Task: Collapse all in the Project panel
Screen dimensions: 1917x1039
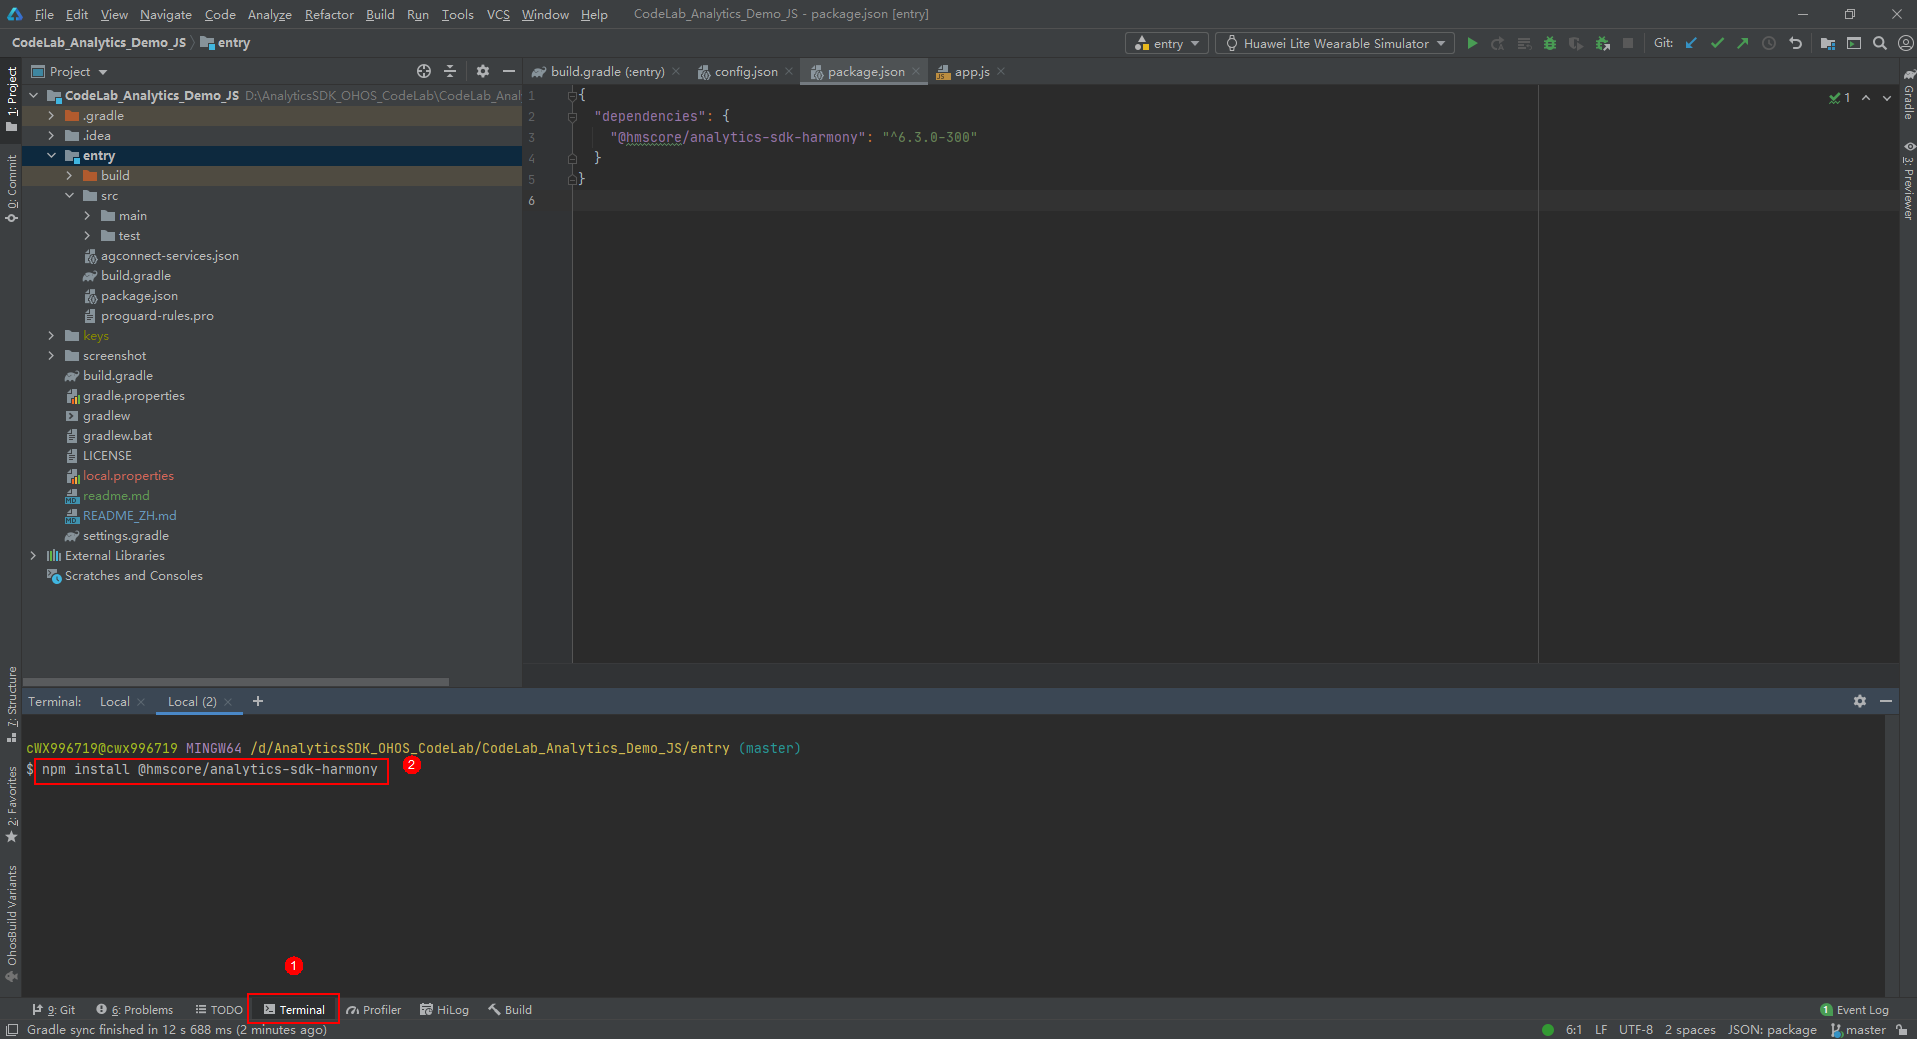Action: coord(450,71)
